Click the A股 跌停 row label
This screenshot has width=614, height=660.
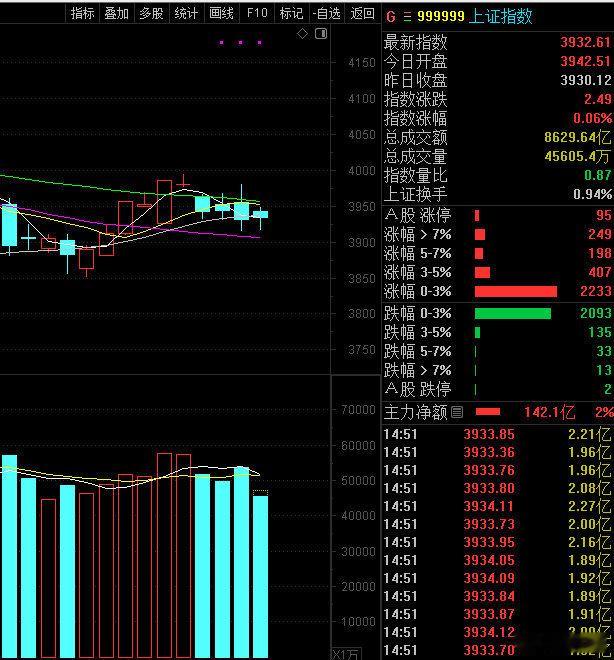[x=417, y=389]
